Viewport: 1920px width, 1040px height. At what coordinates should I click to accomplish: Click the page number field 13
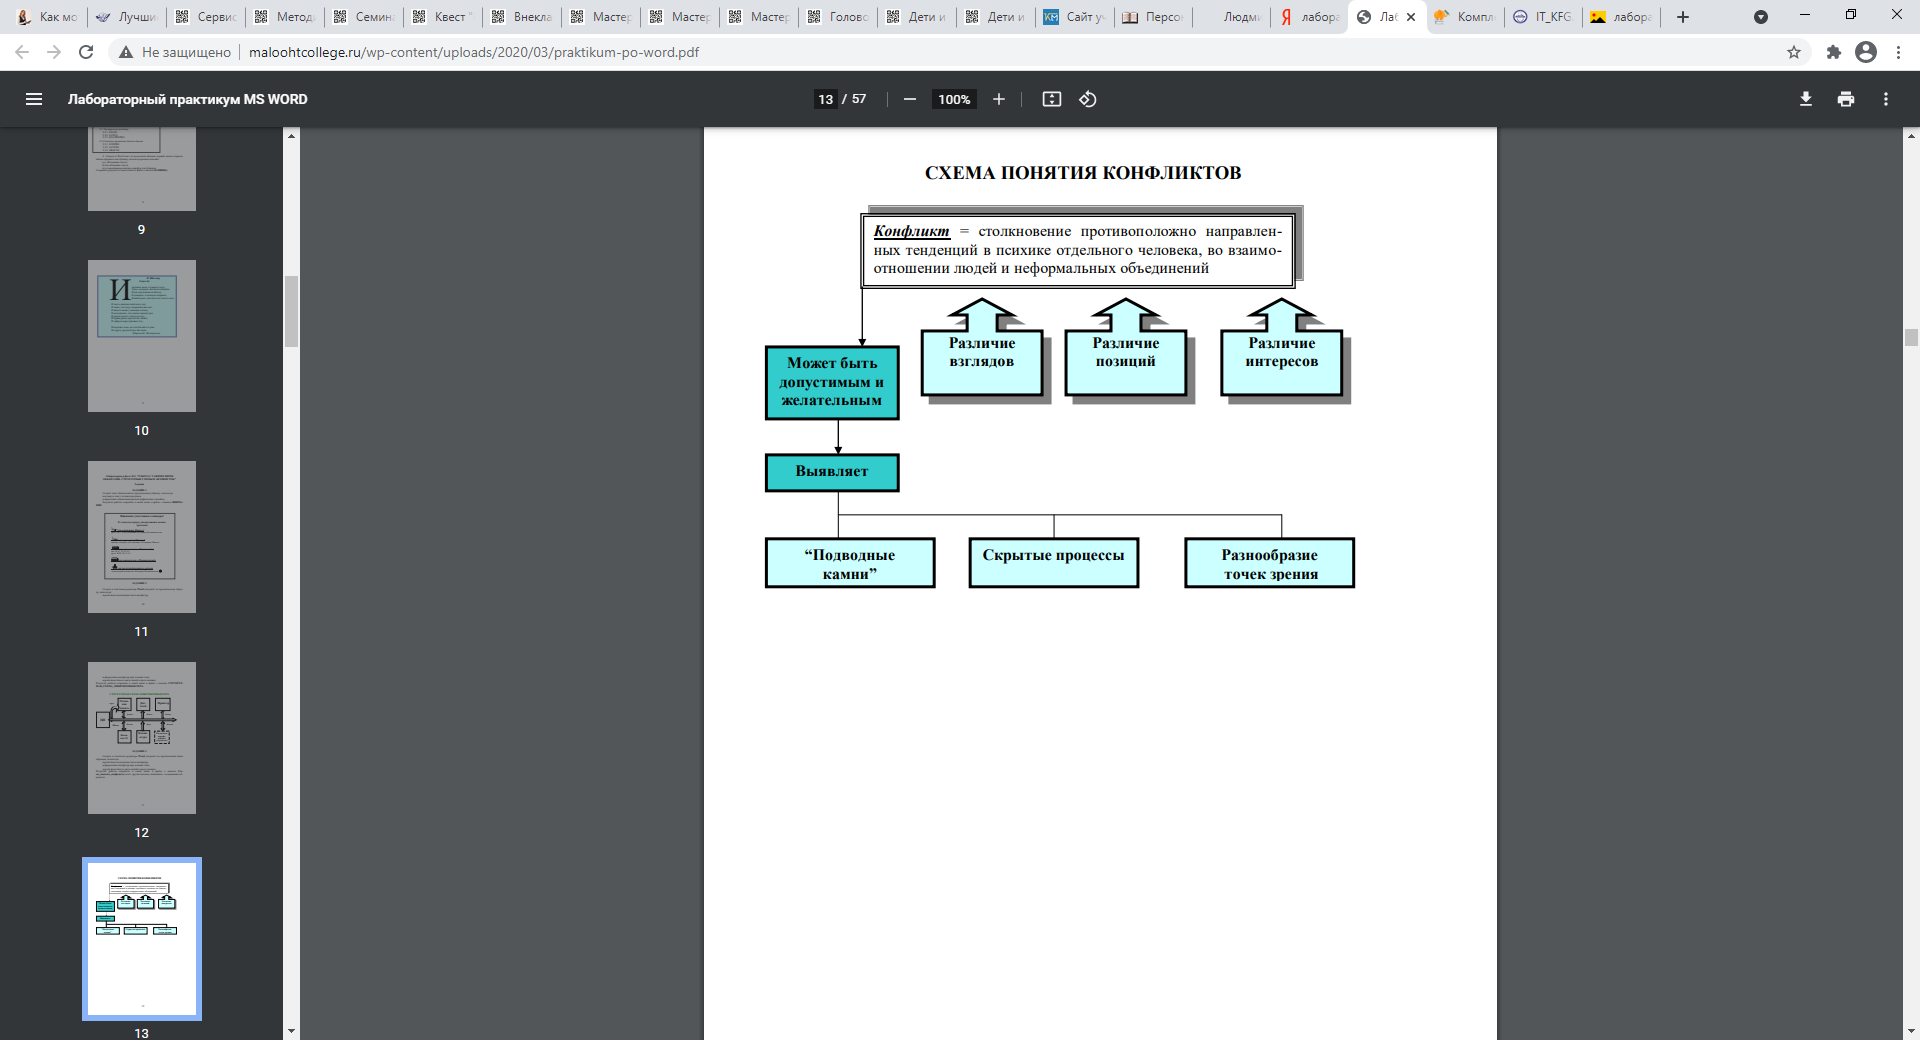826,99
